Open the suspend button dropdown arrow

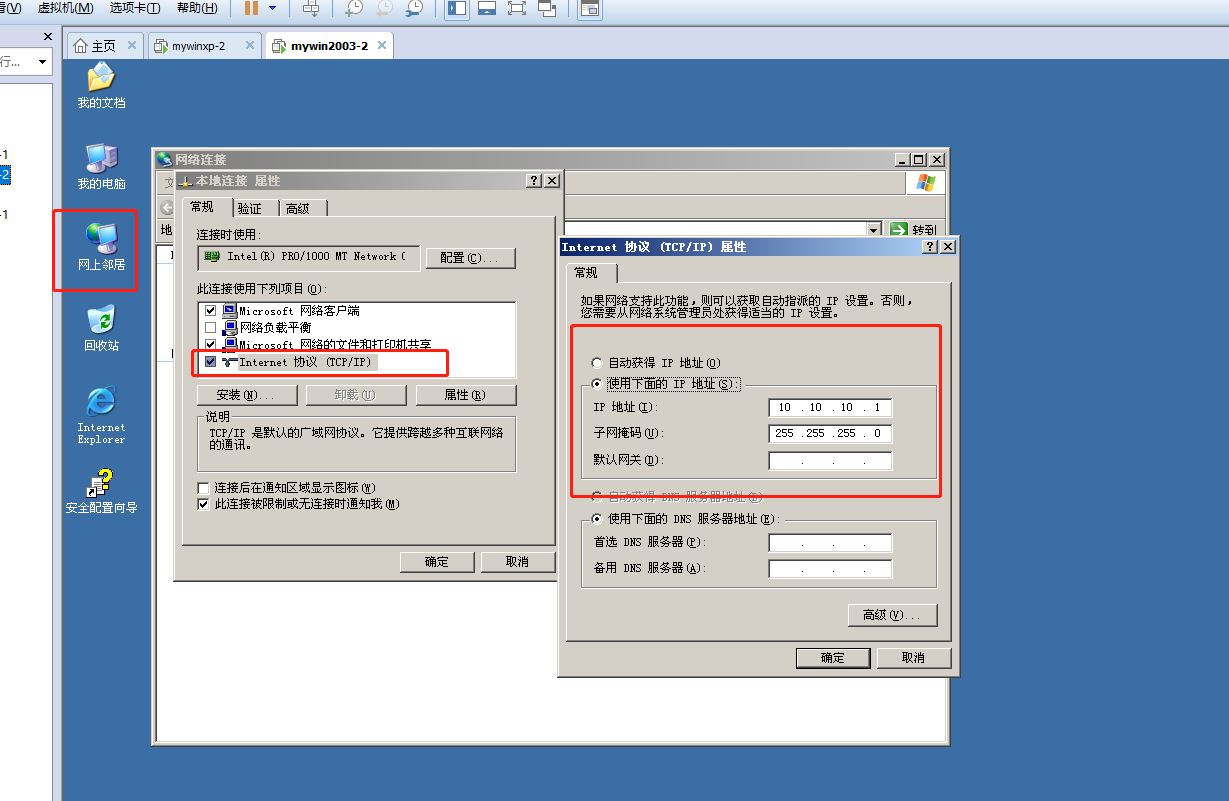pos(272,10)
